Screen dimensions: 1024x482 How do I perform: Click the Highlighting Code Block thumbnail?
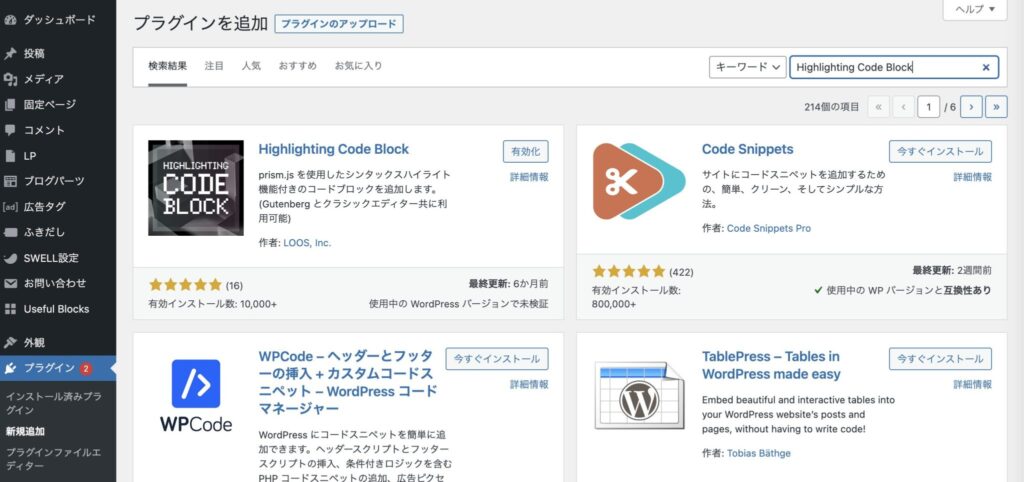(x=196, y=188)
